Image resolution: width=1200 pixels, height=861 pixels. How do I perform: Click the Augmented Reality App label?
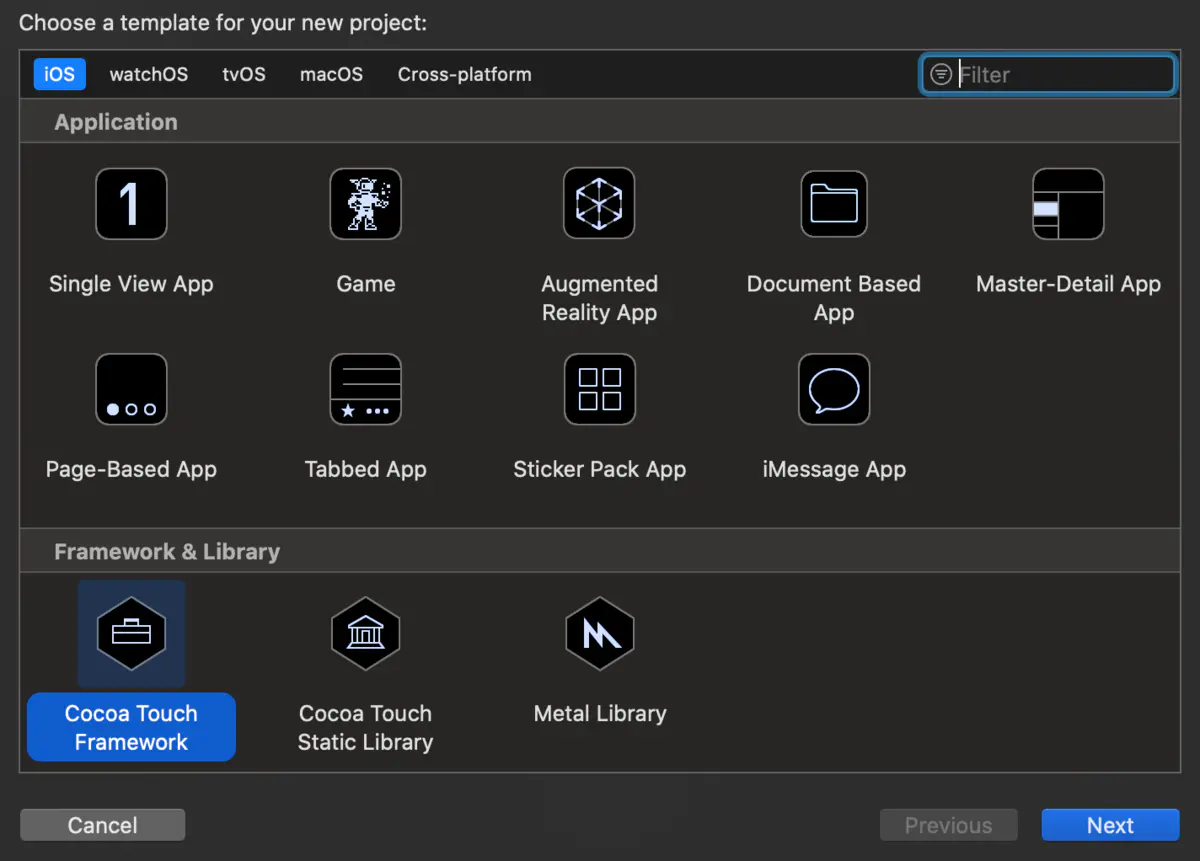click(x=600, y=298)
